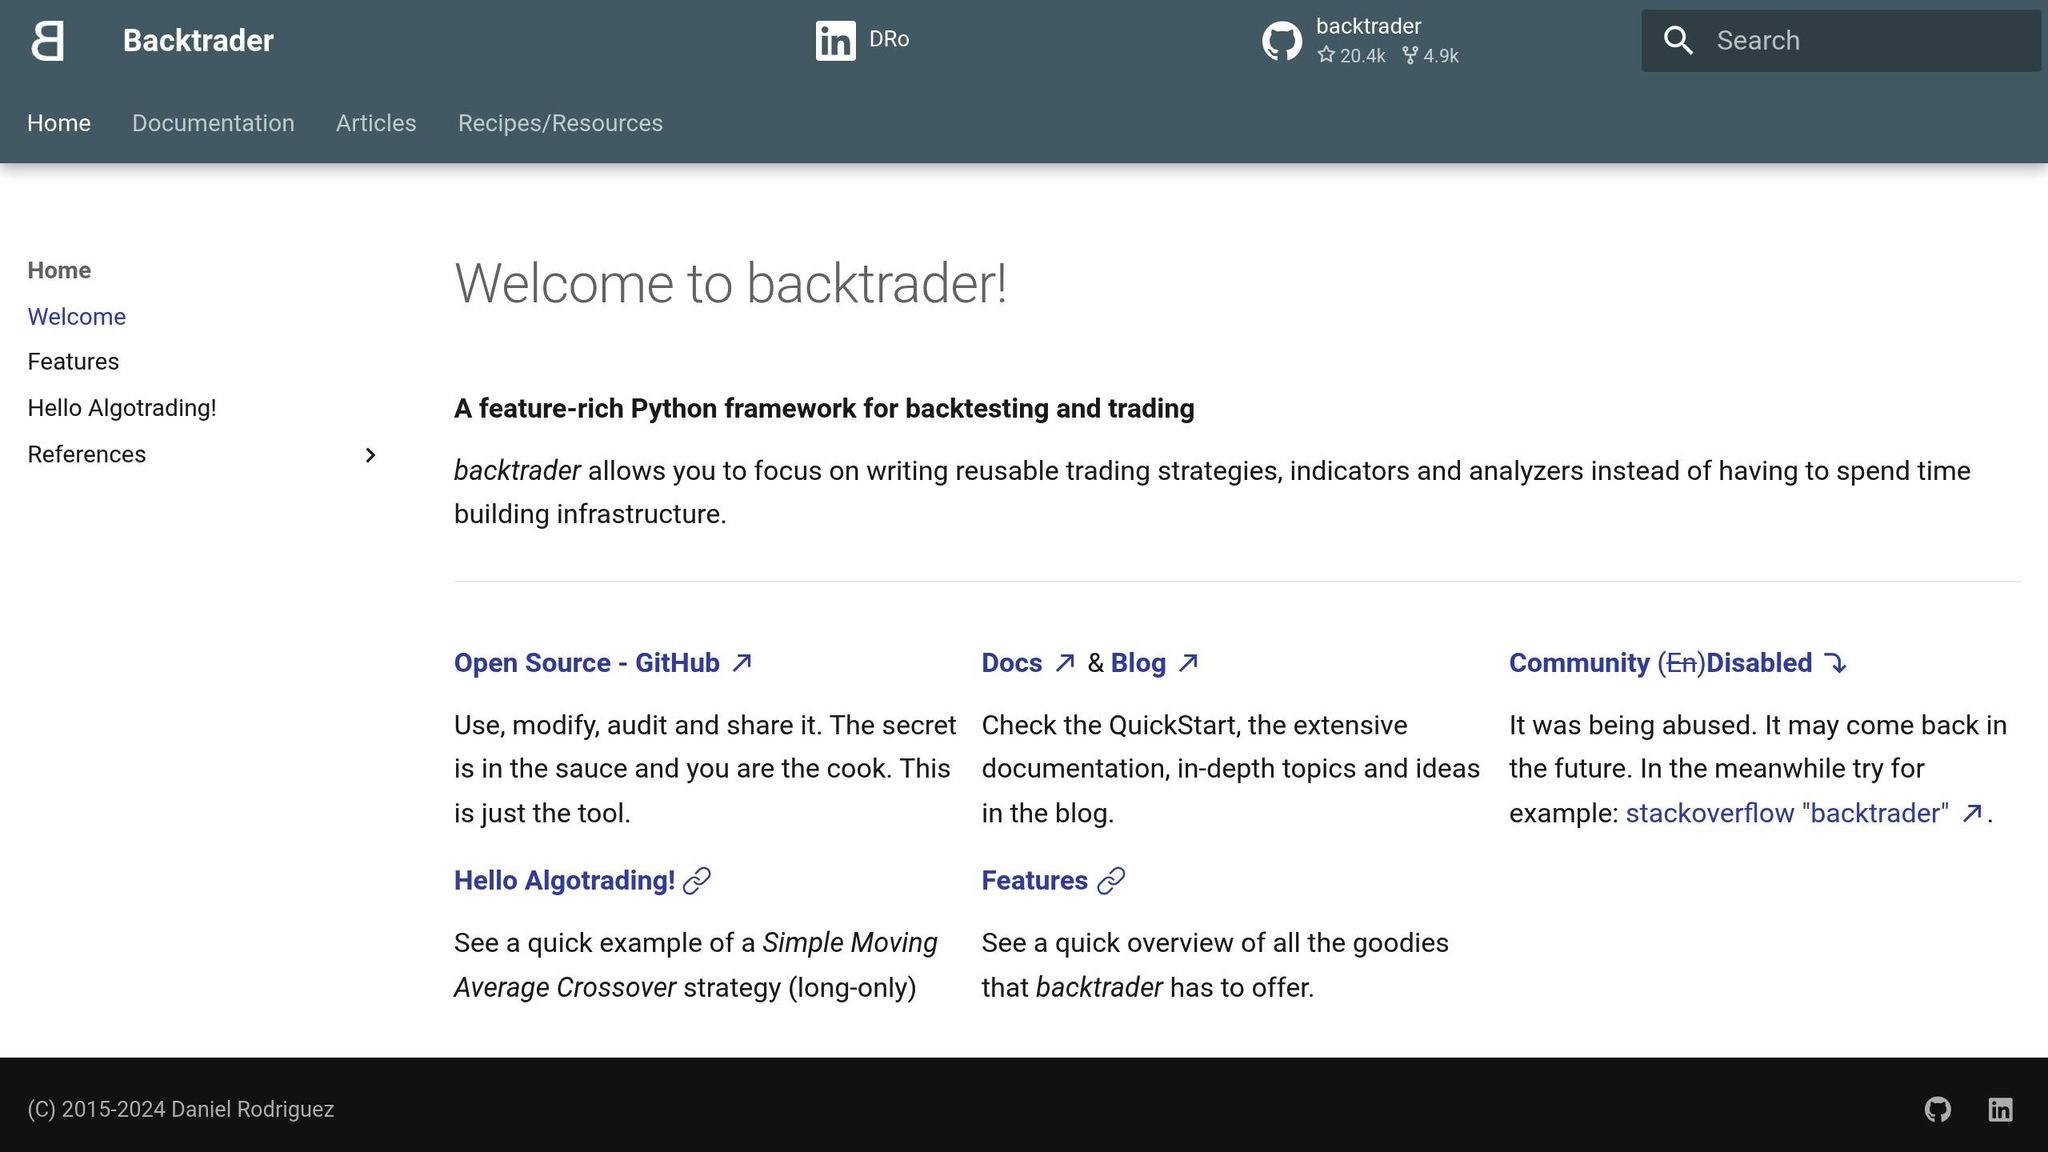Click permalink icon beside Hello Algotrading!
The width and height of the screenshot is (2048, 1152).
pyautogui.click(x=697, y=881)
